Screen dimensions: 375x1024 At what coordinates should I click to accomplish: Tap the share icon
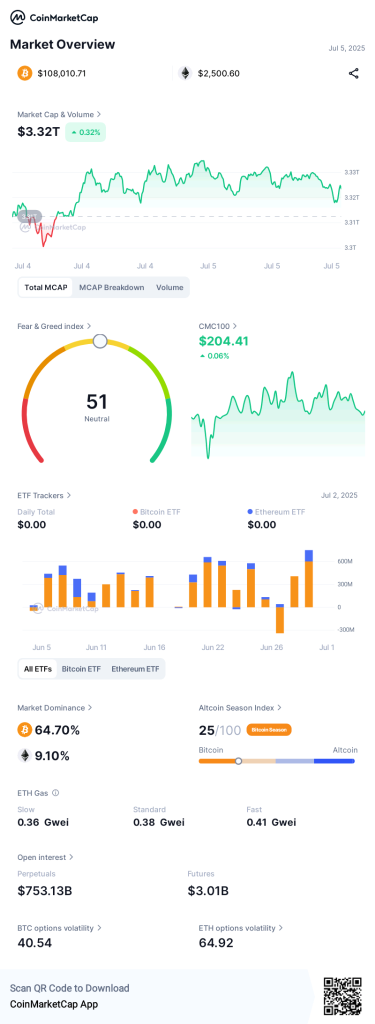353,73
